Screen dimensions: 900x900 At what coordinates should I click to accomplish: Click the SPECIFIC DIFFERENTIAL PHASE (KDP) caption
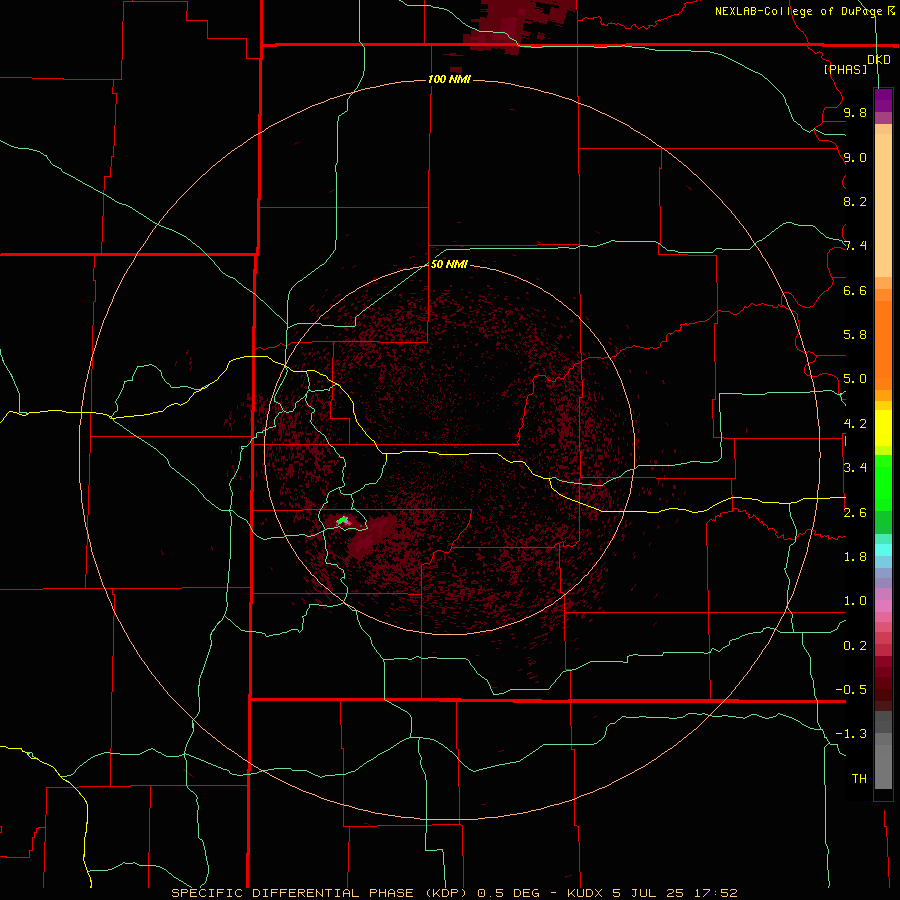click(318, 893)
